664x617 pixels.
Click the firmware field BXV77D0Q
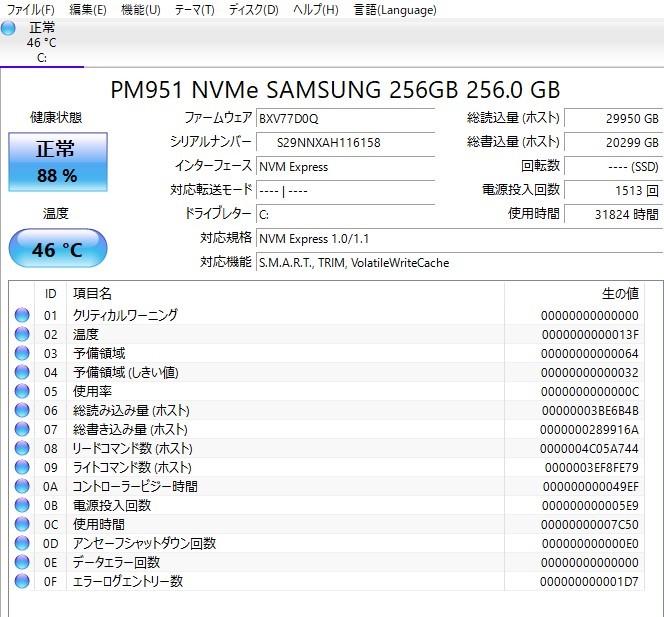coord(345,118)
